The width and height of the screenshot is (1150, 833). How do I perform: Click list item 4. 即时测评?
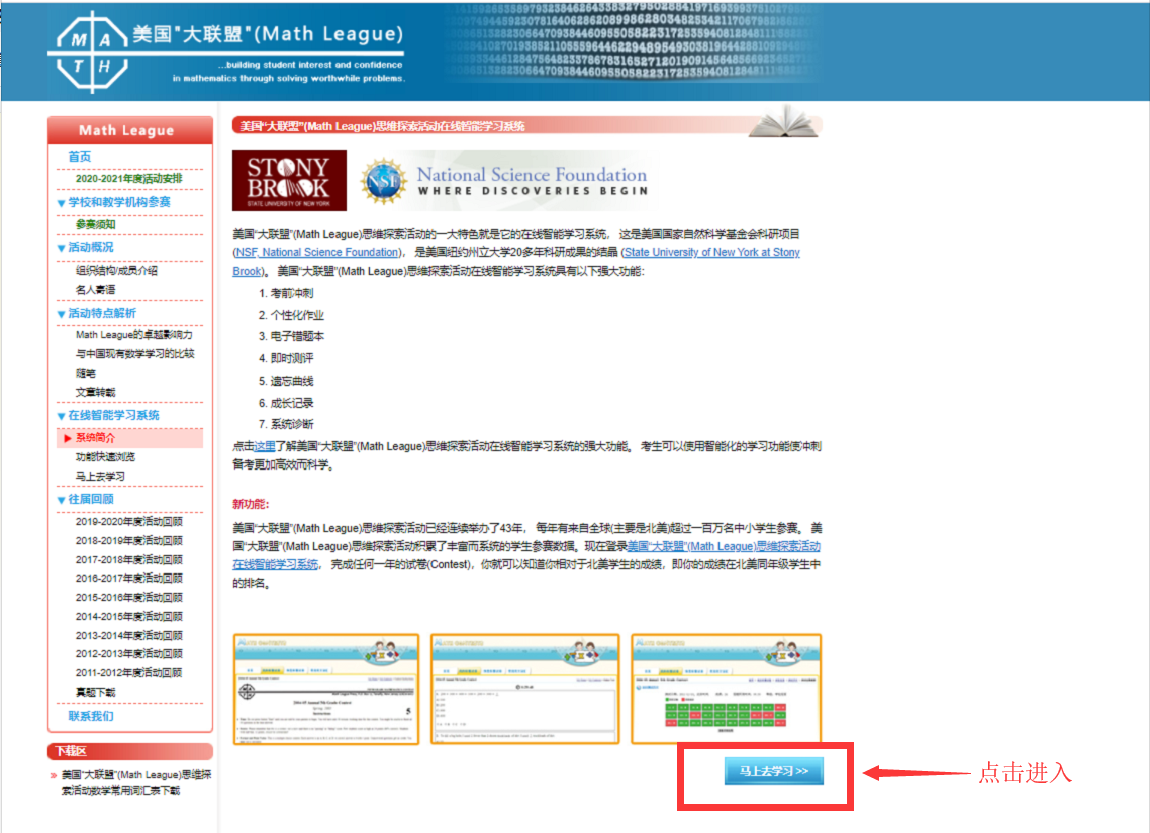(x=286, y=359)
